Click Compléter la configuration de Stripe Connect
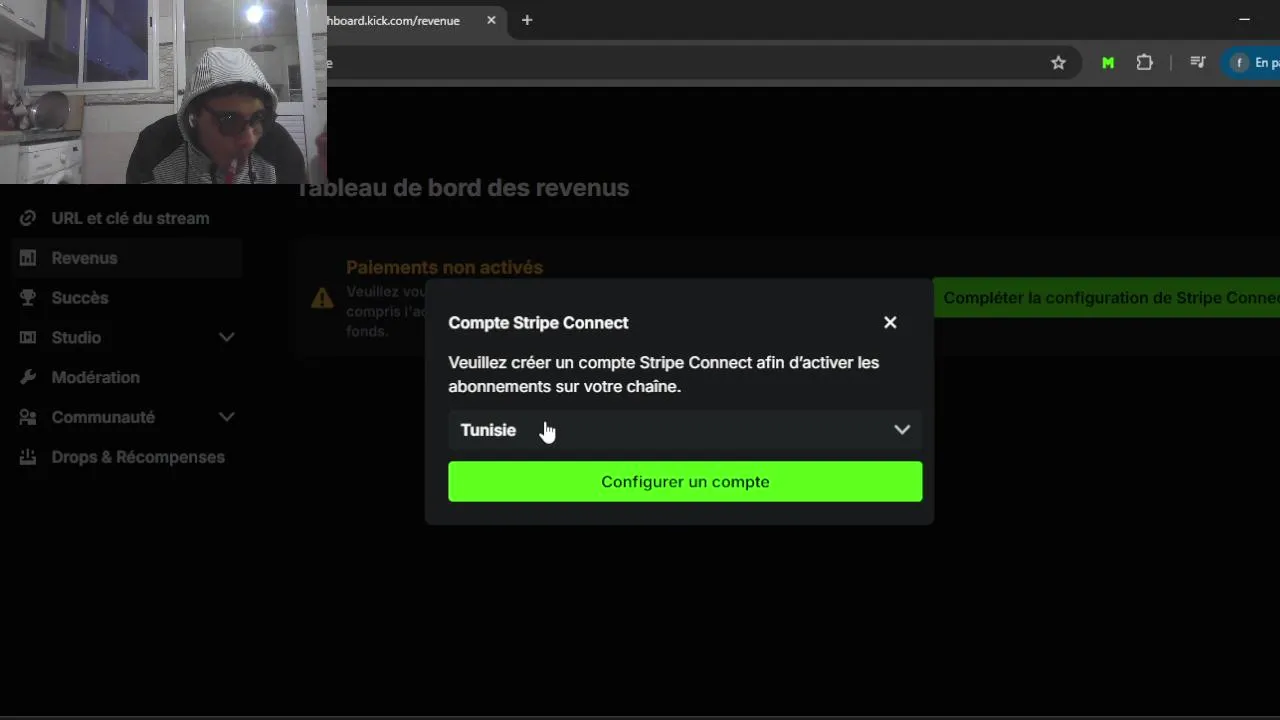The height and width of the screenshot is (720, 1280). click(x=1107, y=298)
